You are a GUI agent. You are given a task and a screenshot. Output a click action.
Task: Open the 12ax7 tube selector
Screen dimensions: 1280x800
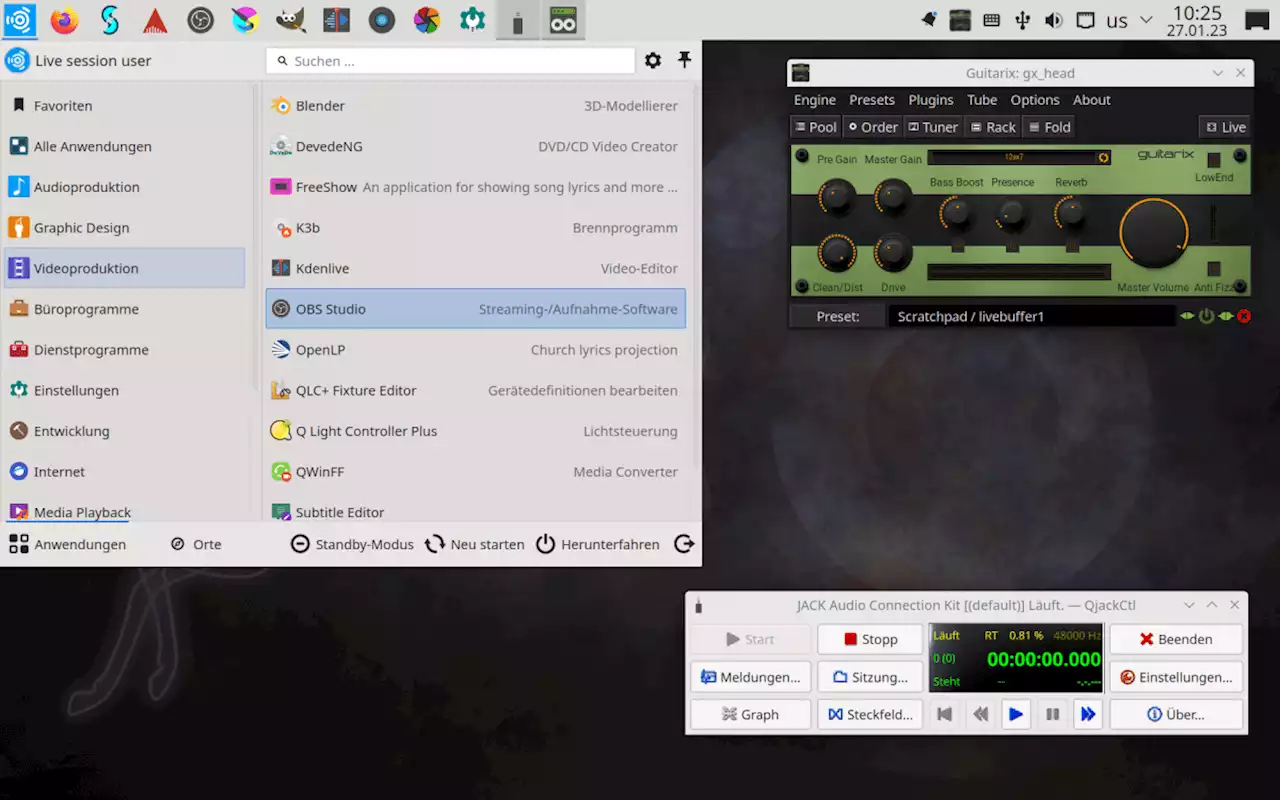point(1019,158)
